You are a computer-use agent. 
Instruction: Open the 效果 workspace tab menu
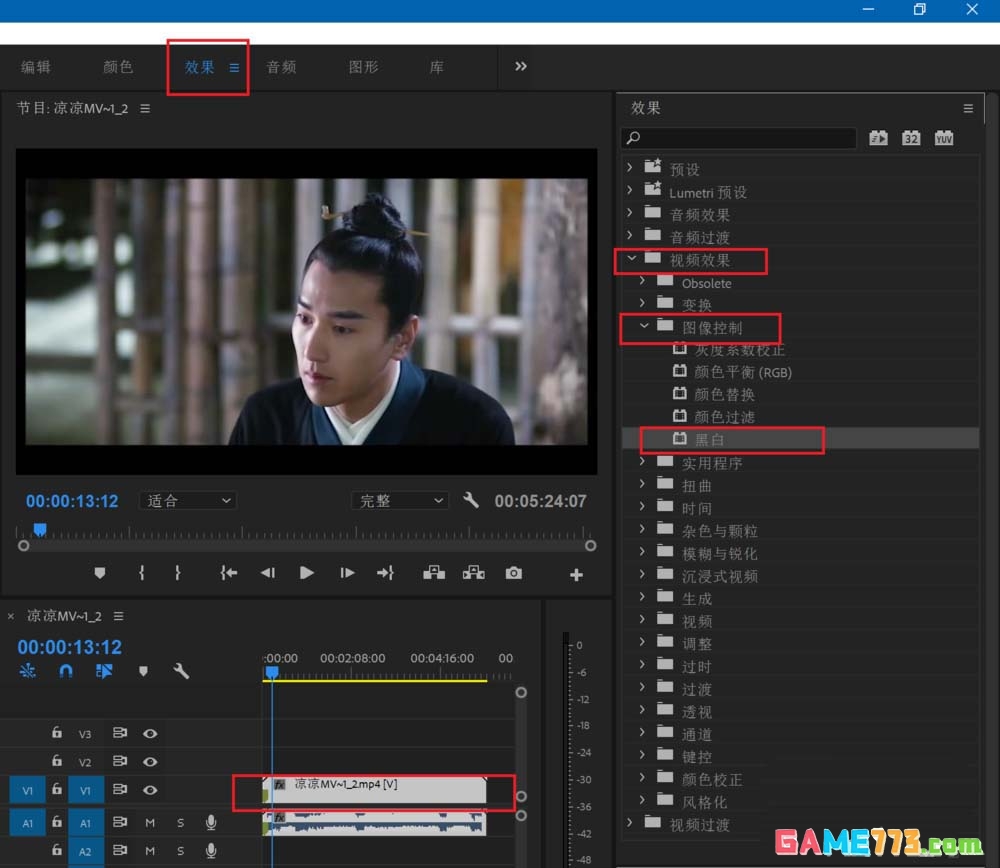[x=234, y=68]
